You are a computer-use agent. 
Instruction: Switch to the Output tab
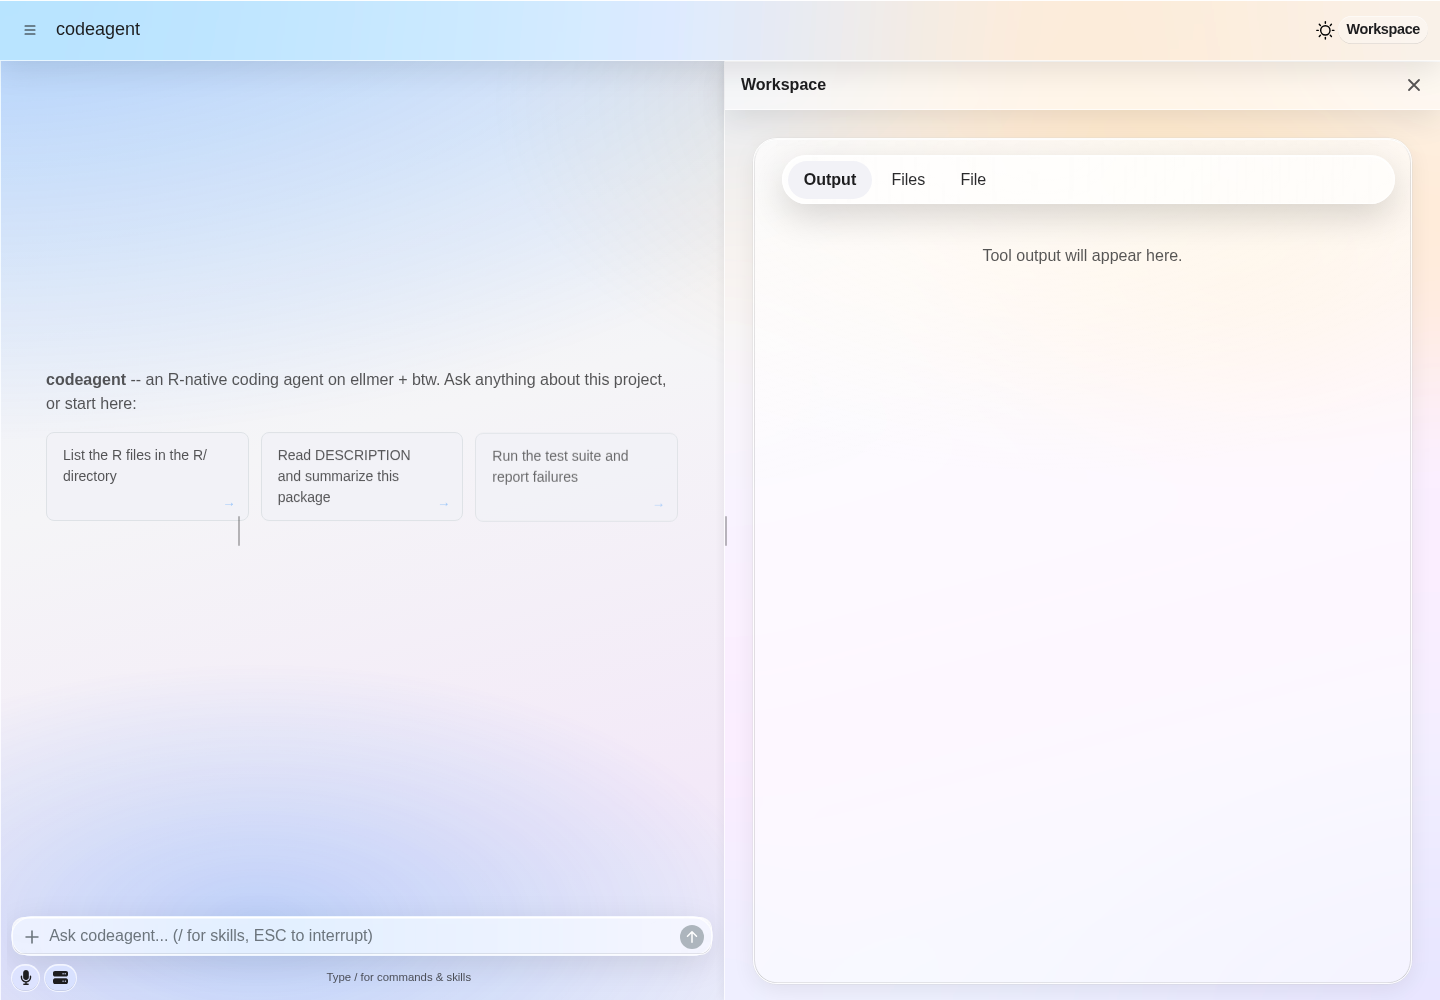(830, 180)
